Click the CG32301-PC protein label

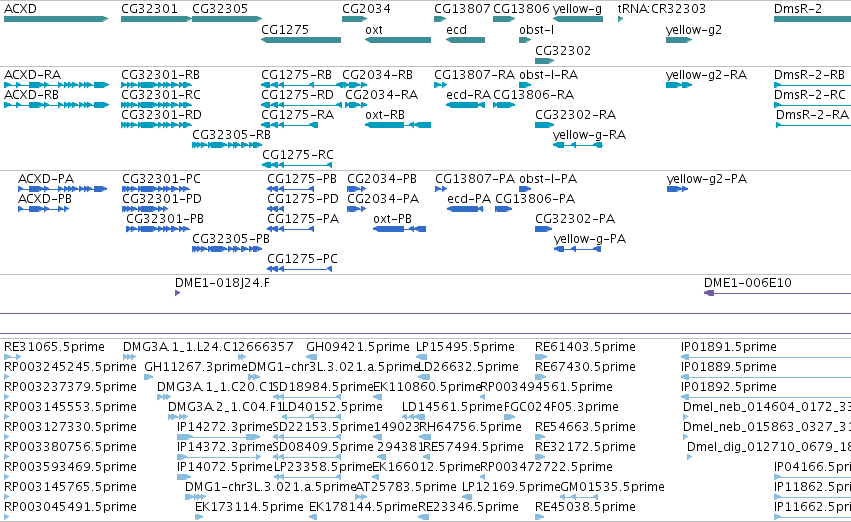click(x=161, y=179)
